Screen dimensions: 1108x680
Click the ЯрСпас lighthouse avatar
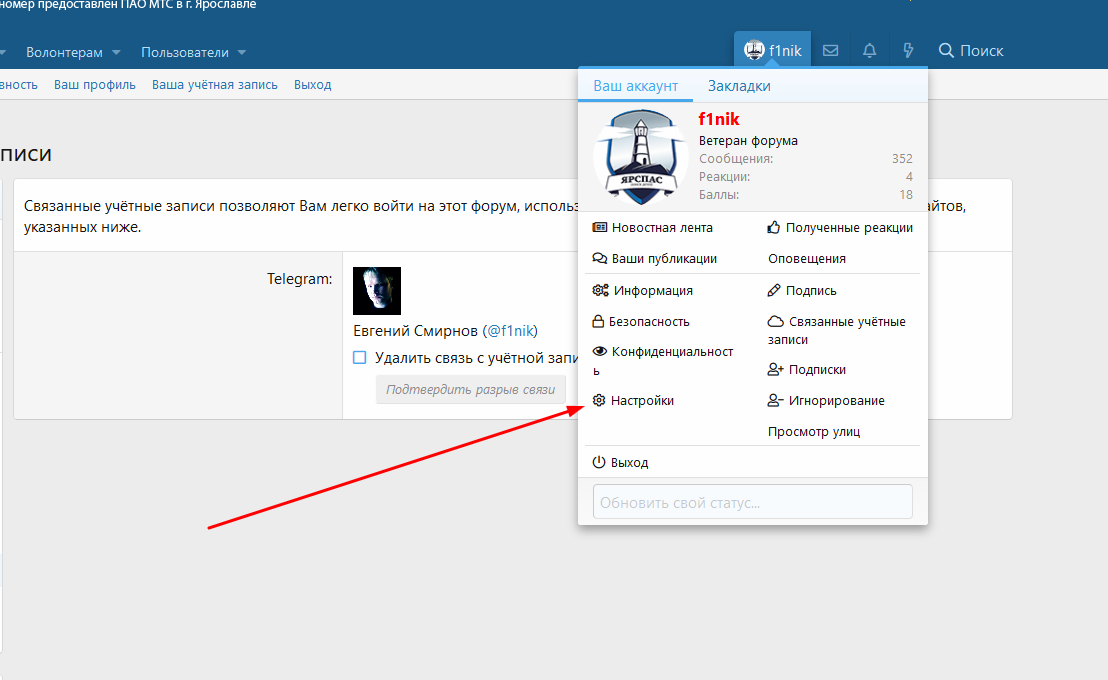(640, 156)
